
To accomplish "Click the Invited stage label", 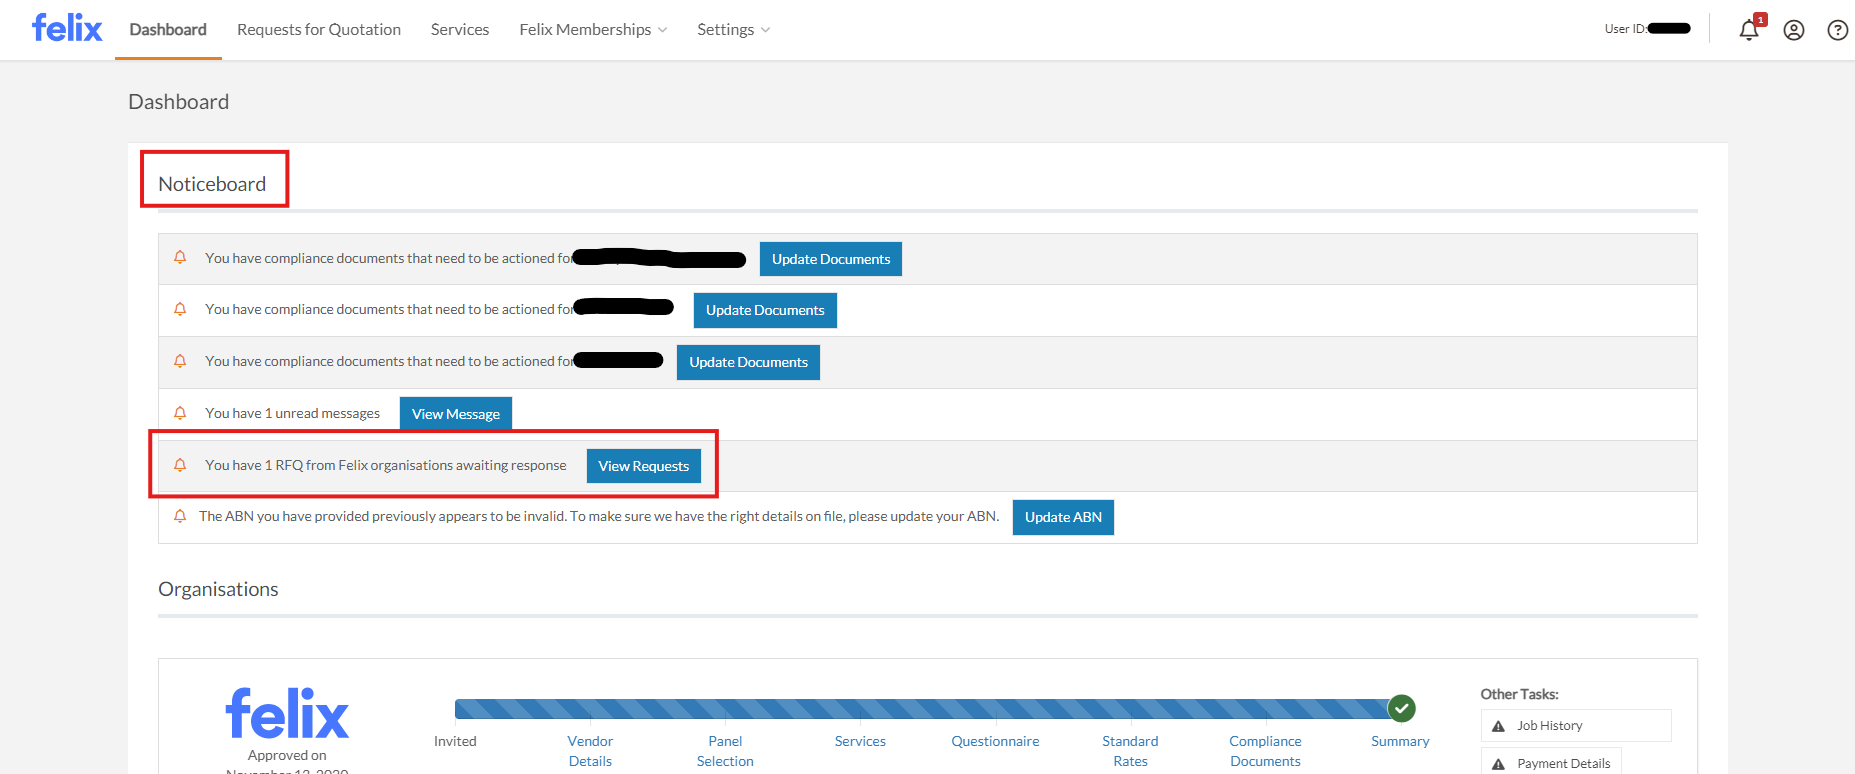I will (x=455, y=741).
